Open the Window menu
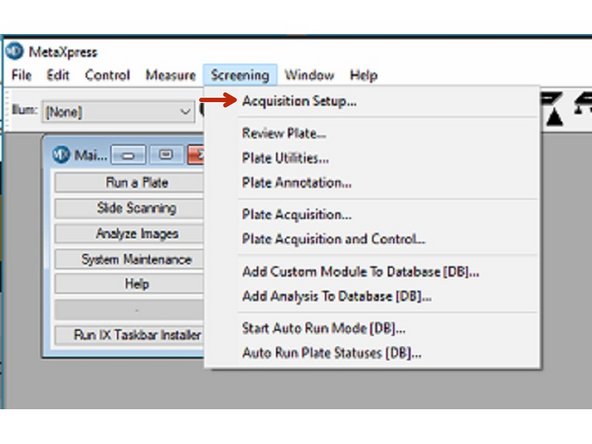The width and height of the screenshot is (592, 444). (309, 75)
